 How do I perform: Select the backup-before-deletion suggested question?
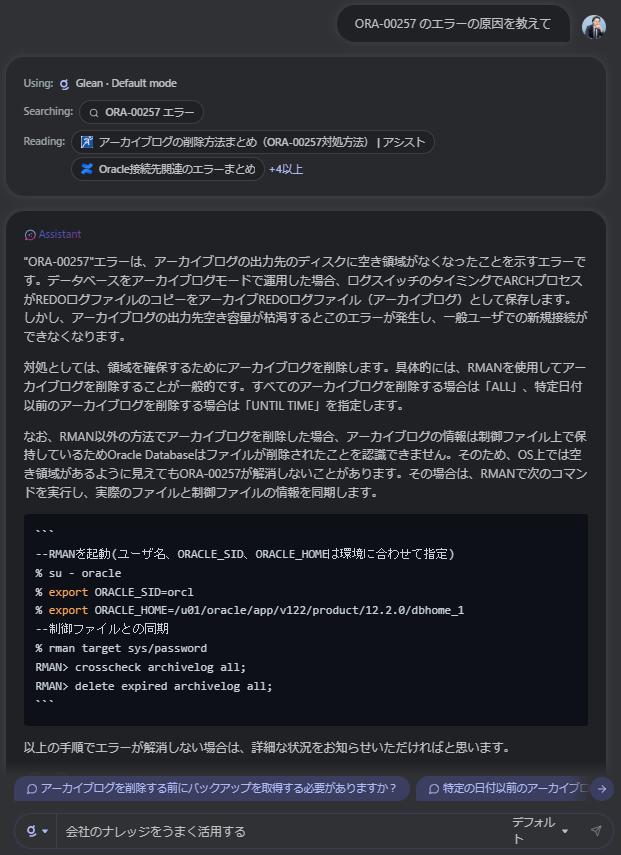pyautogui.click(x=212, y=789)
